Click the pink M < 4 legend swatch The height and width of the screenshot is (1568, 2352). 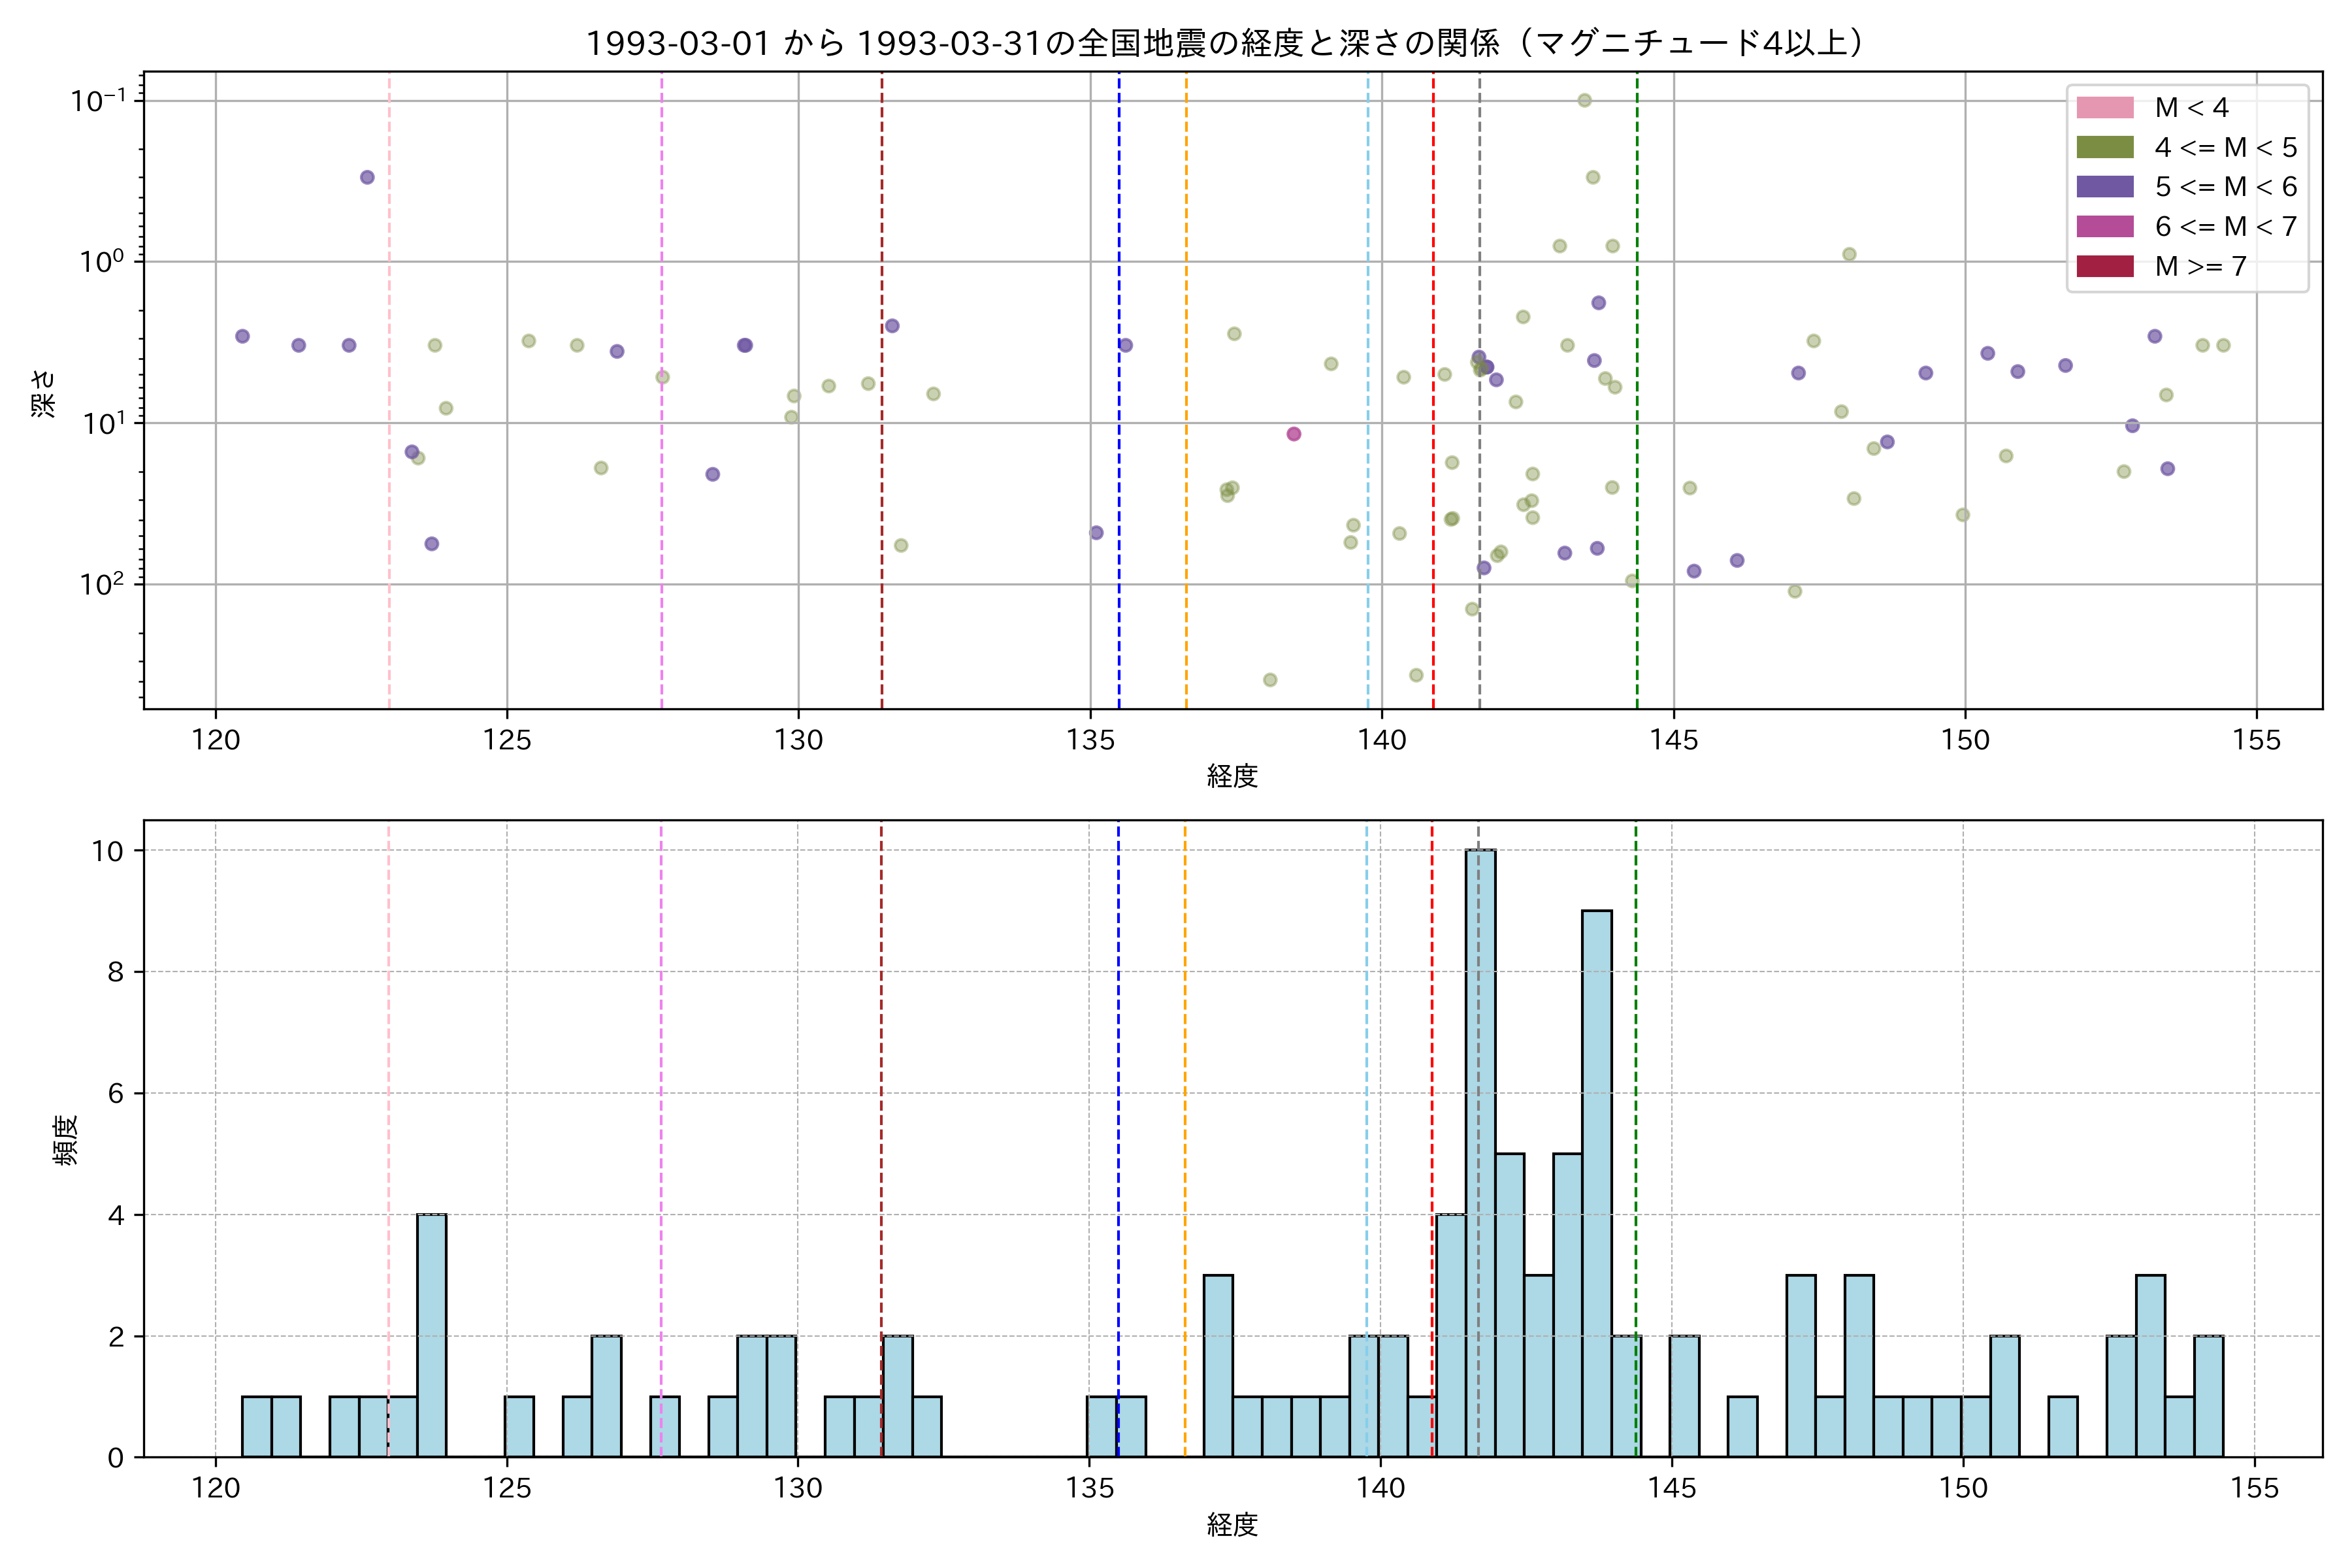click(x=2104, y=107)
